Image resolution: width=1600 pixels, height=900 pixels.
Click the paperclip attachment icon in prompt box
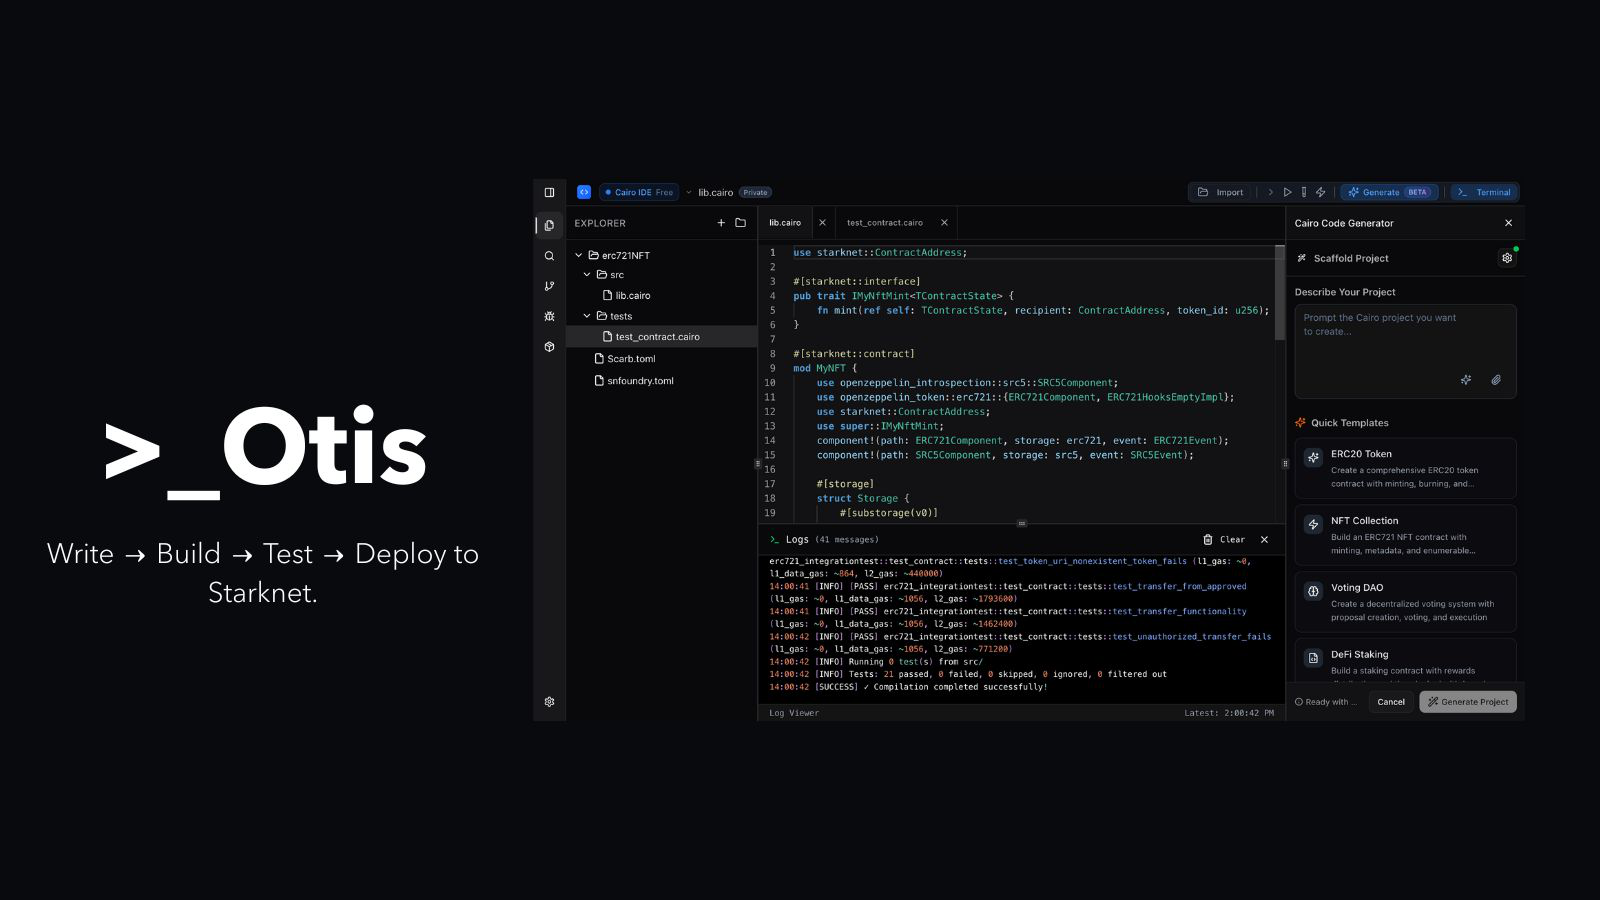click(x=1496, y=380)
